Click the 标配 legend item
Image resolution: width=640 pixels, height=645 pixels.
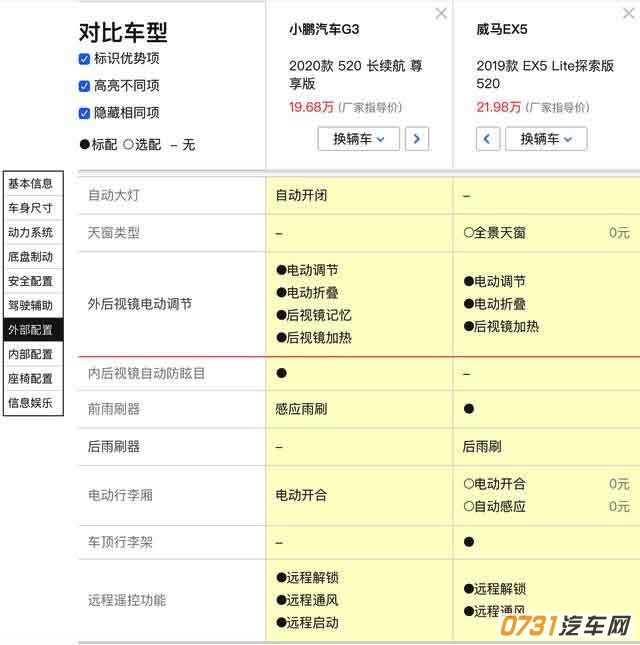point(99,144)
